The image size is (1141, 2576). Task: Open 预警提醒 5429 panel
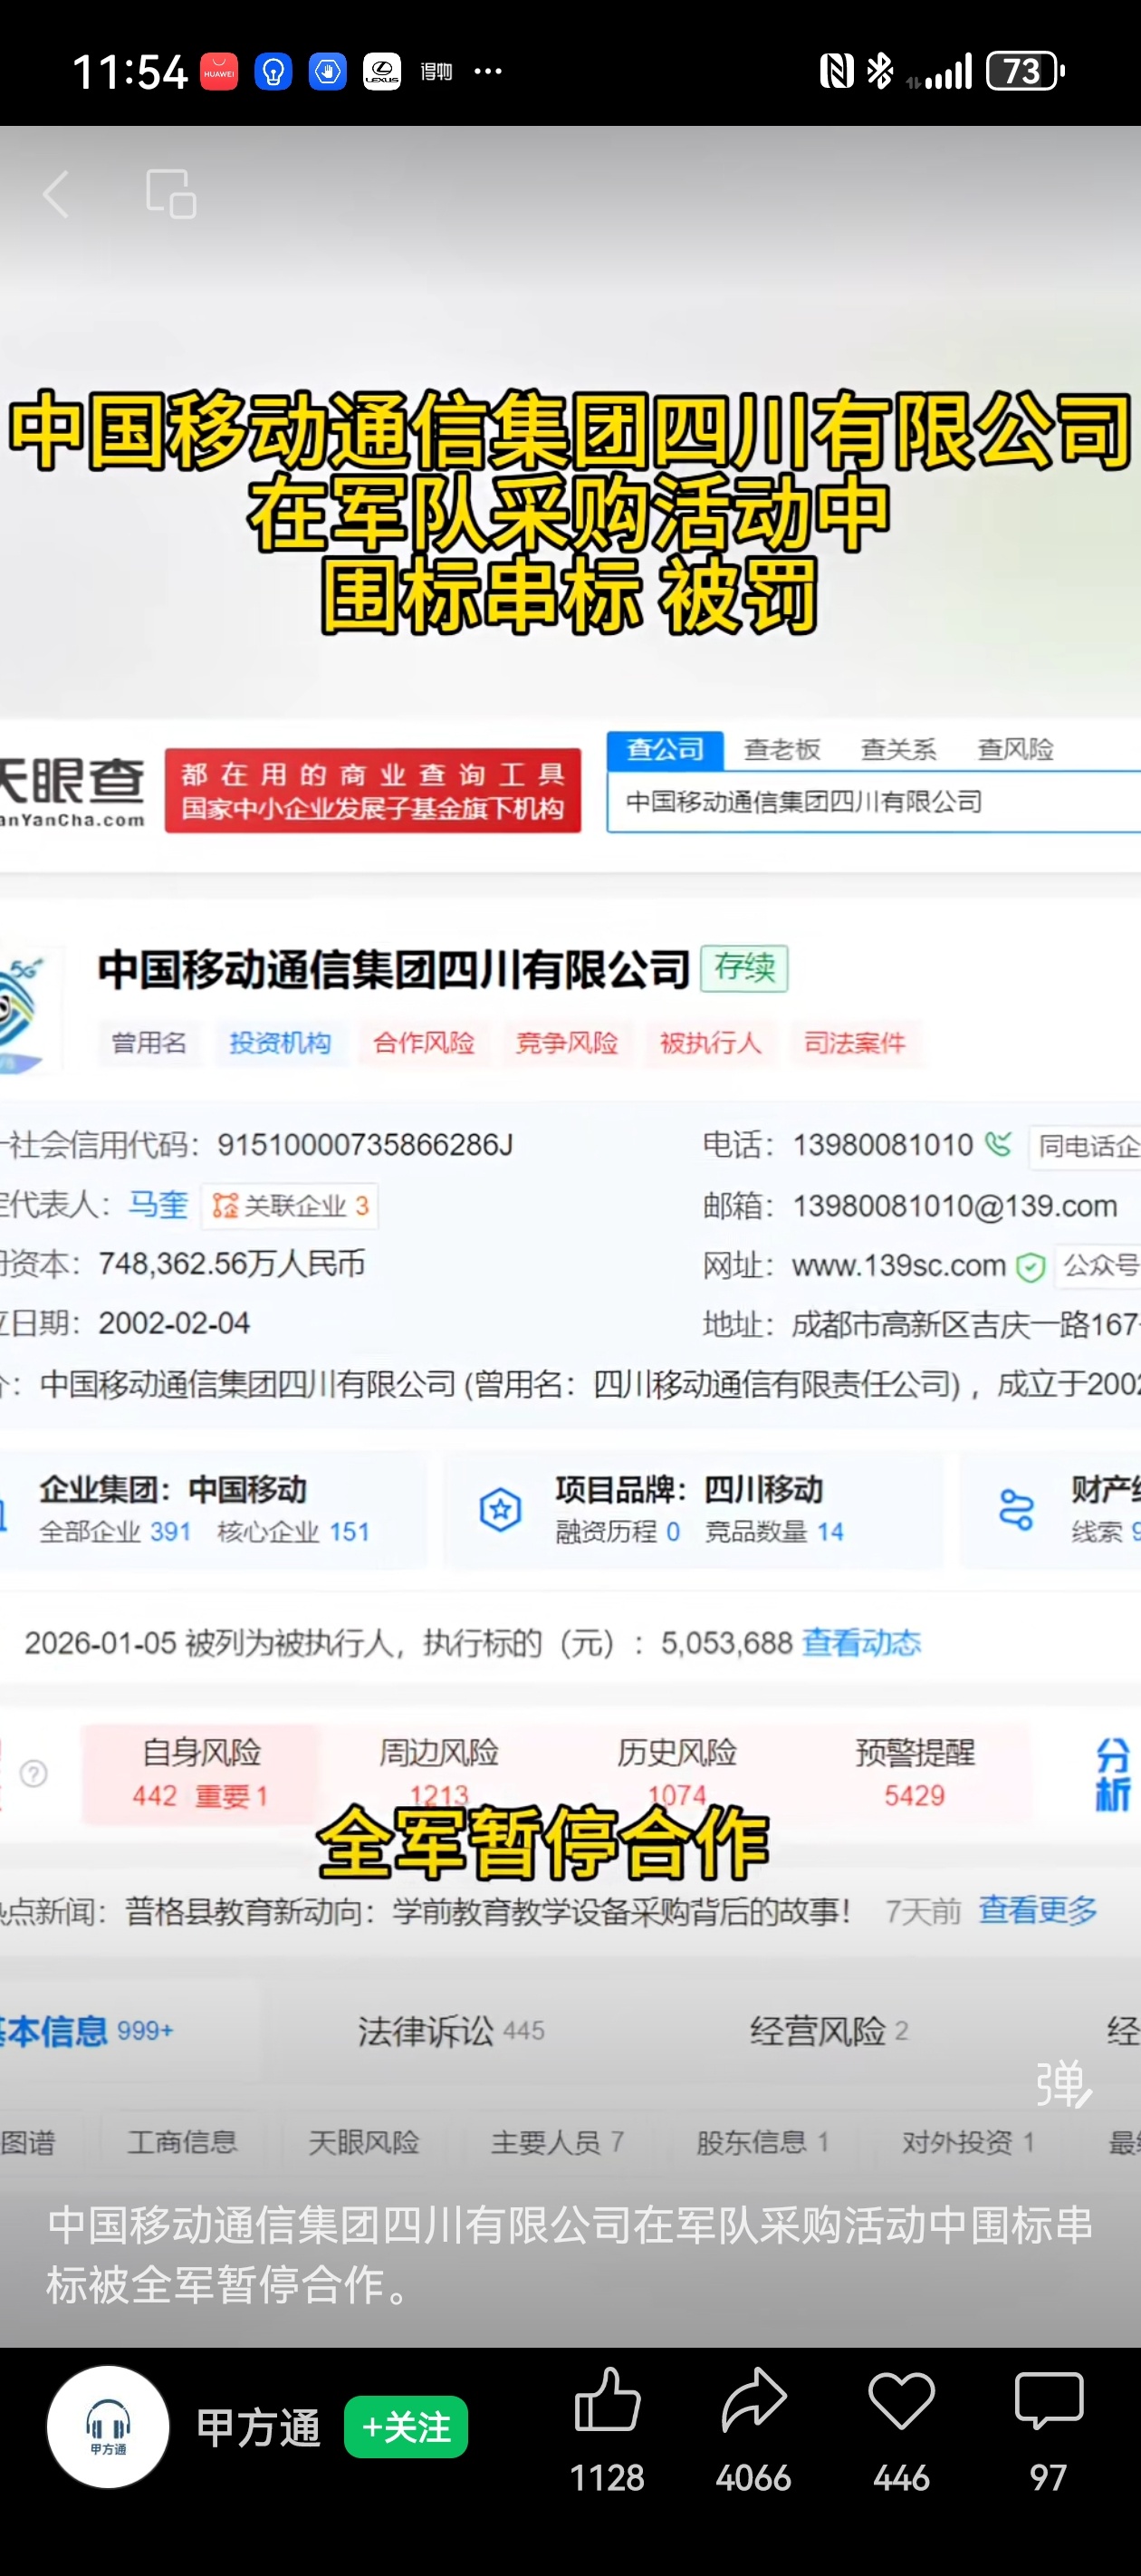coord(914,1773)
